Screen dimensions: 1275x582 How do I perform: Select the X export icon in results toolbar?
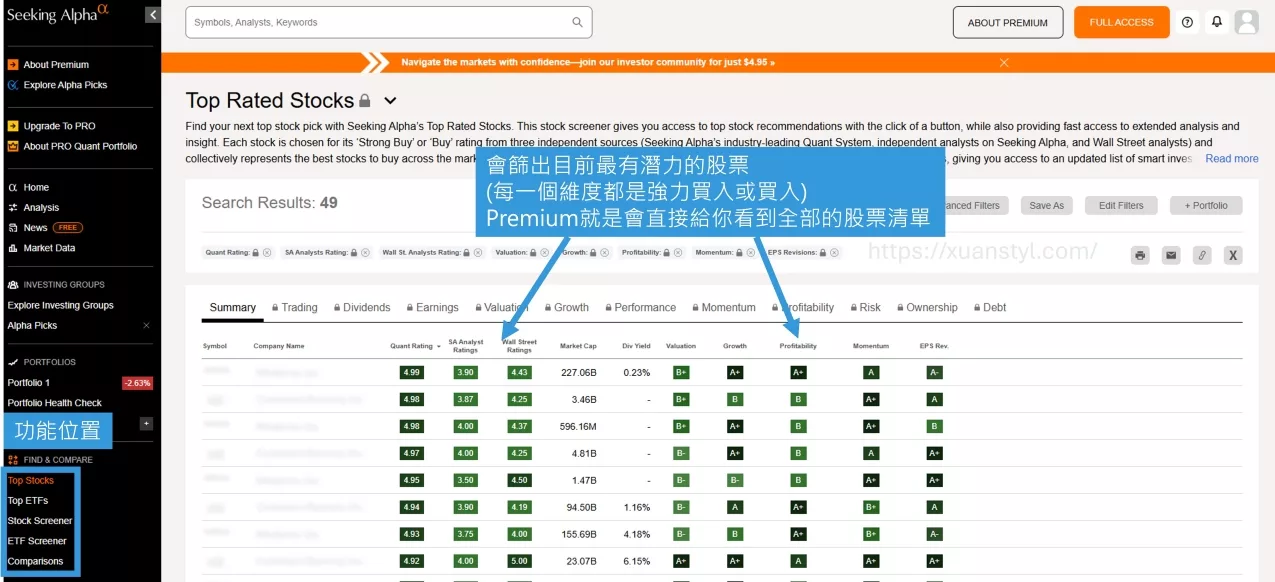[x=1233, y=255]
